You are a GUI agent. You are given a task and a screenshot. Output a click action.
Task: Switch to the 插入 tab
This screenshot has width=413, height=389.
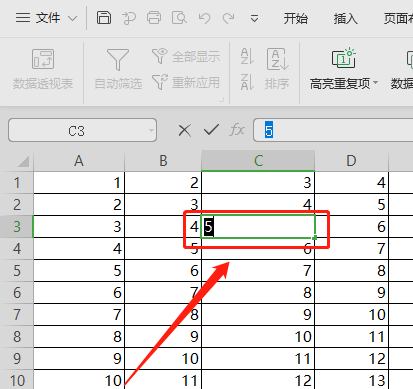[x=346, y=18]
